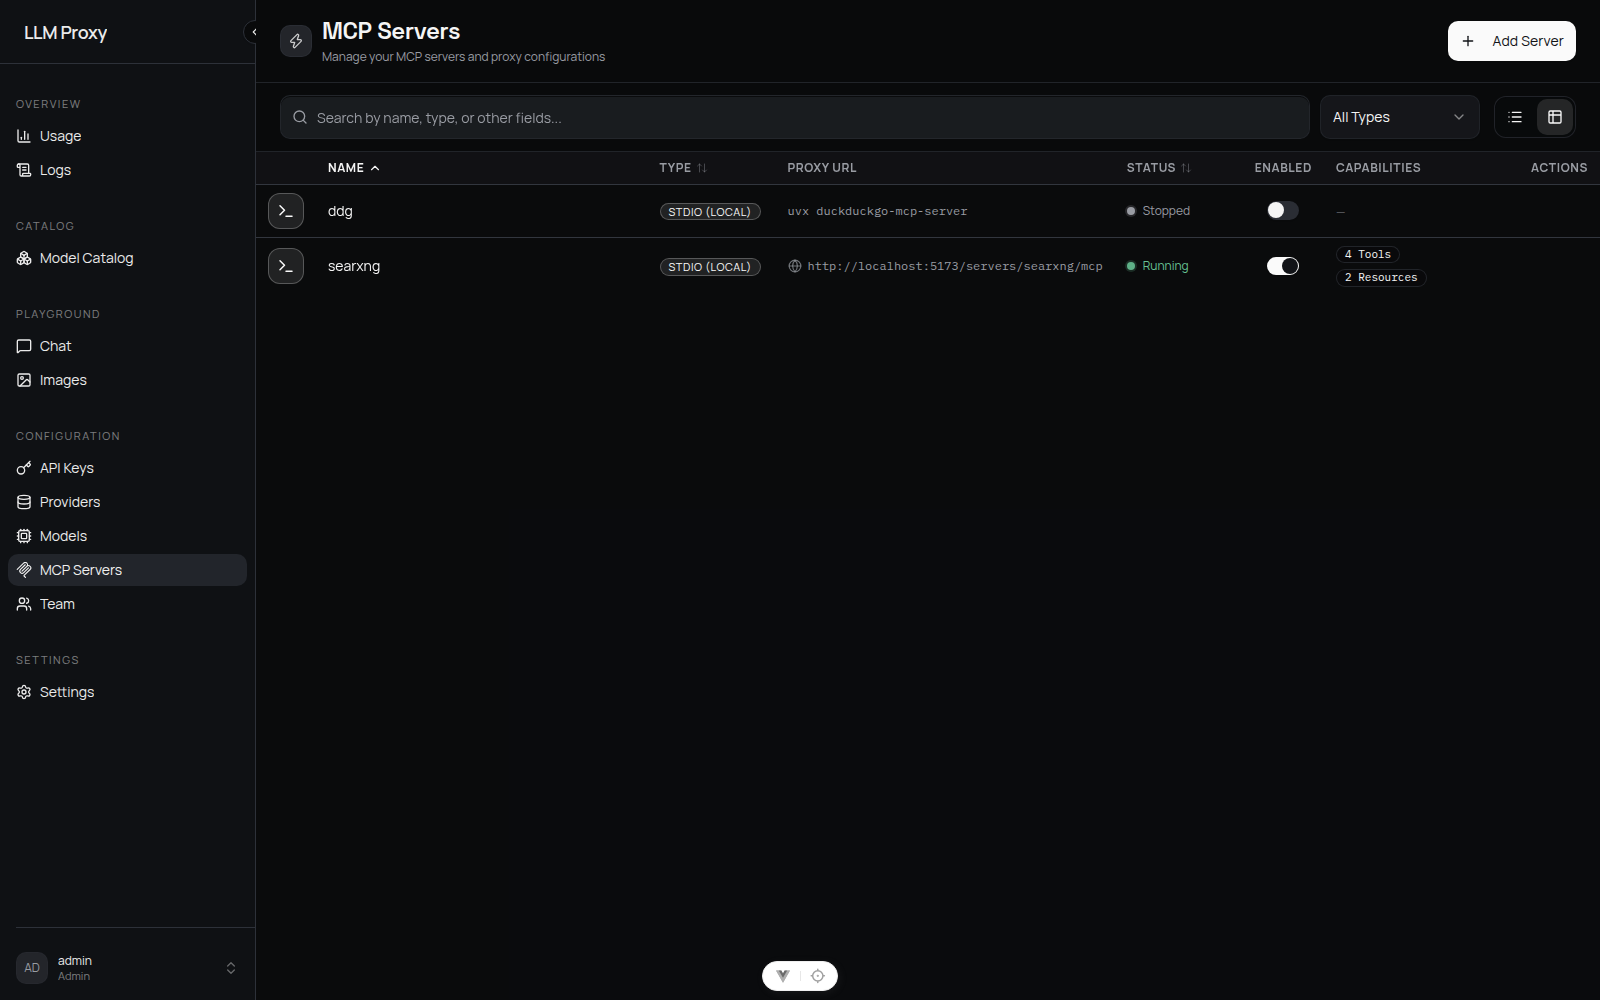Image resolution: width=1600 pixels, height=1000 pixels.
Task: Click the searxng proxy URL
Action: [x=954, y=266]
